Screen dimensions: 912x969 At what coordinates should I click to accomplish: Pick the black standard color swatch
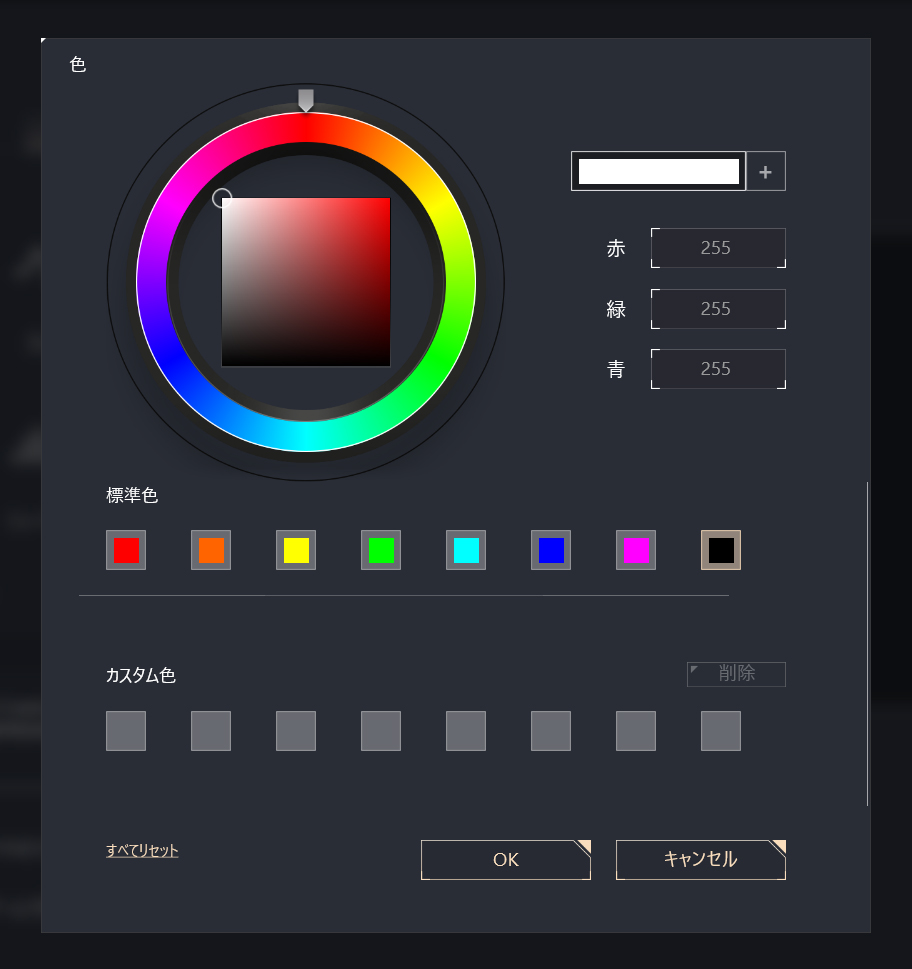click(x=721, y=550)
